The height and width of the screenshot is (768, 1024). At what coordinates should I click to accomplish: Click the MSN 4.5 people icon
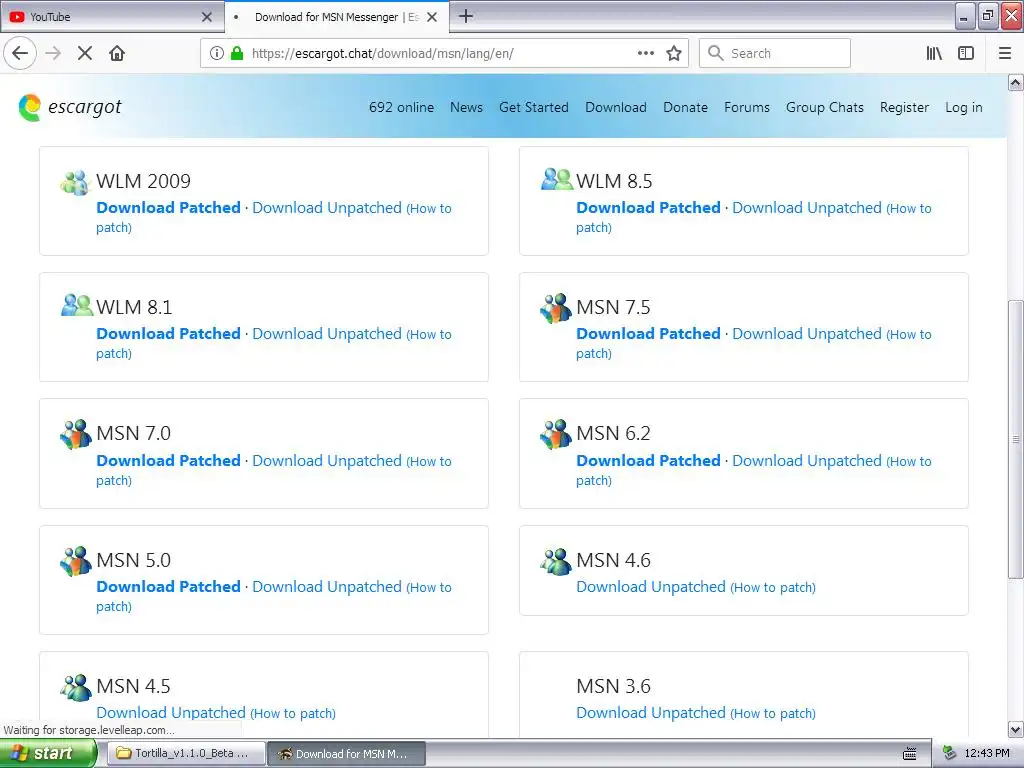pos(76,688)
